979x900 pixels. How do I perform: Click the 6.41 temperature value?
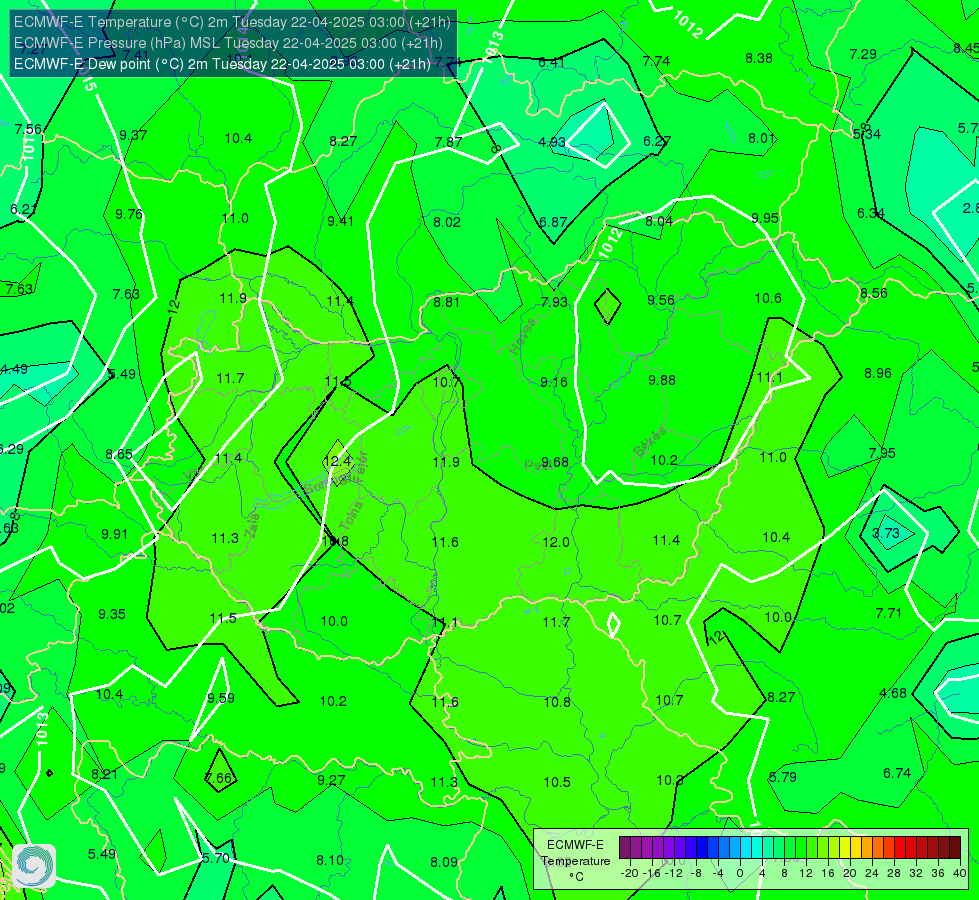pos(551,62)
